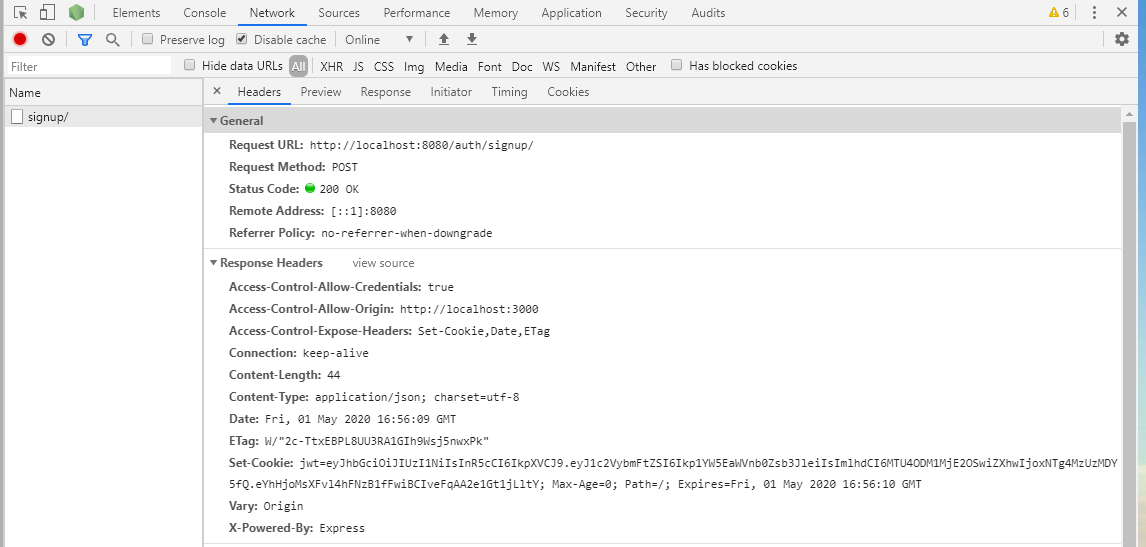Select the Headers tab
Screen dimensions: 1146x547
[x=259, y=91]
